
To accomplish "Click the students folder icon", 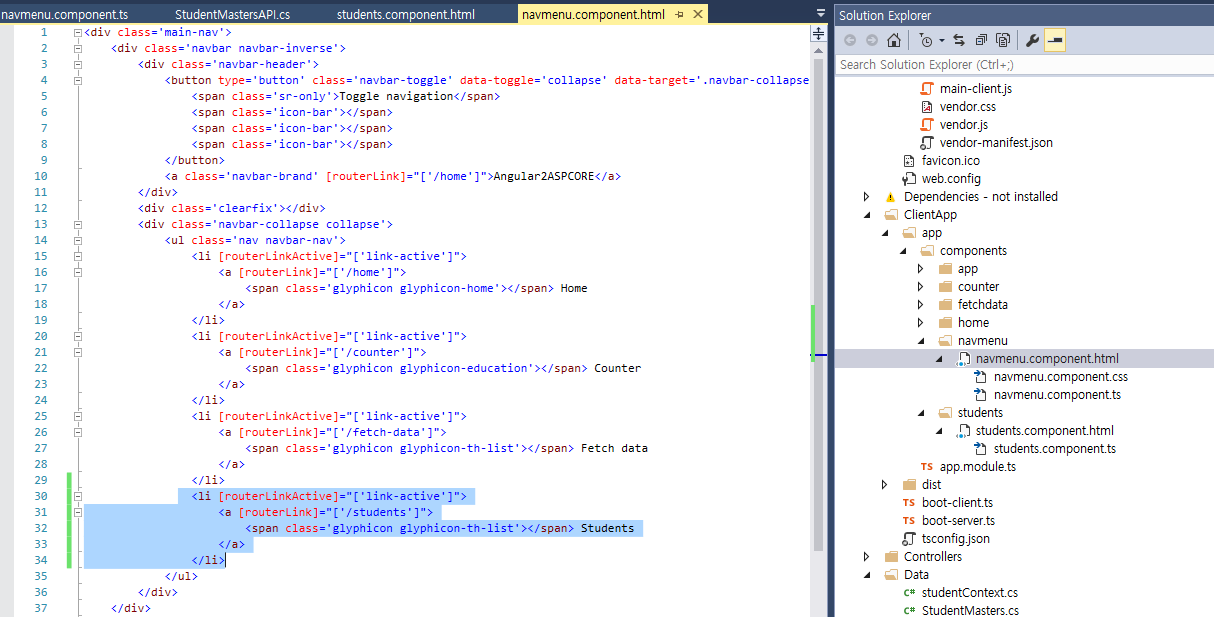I will 945,413.
